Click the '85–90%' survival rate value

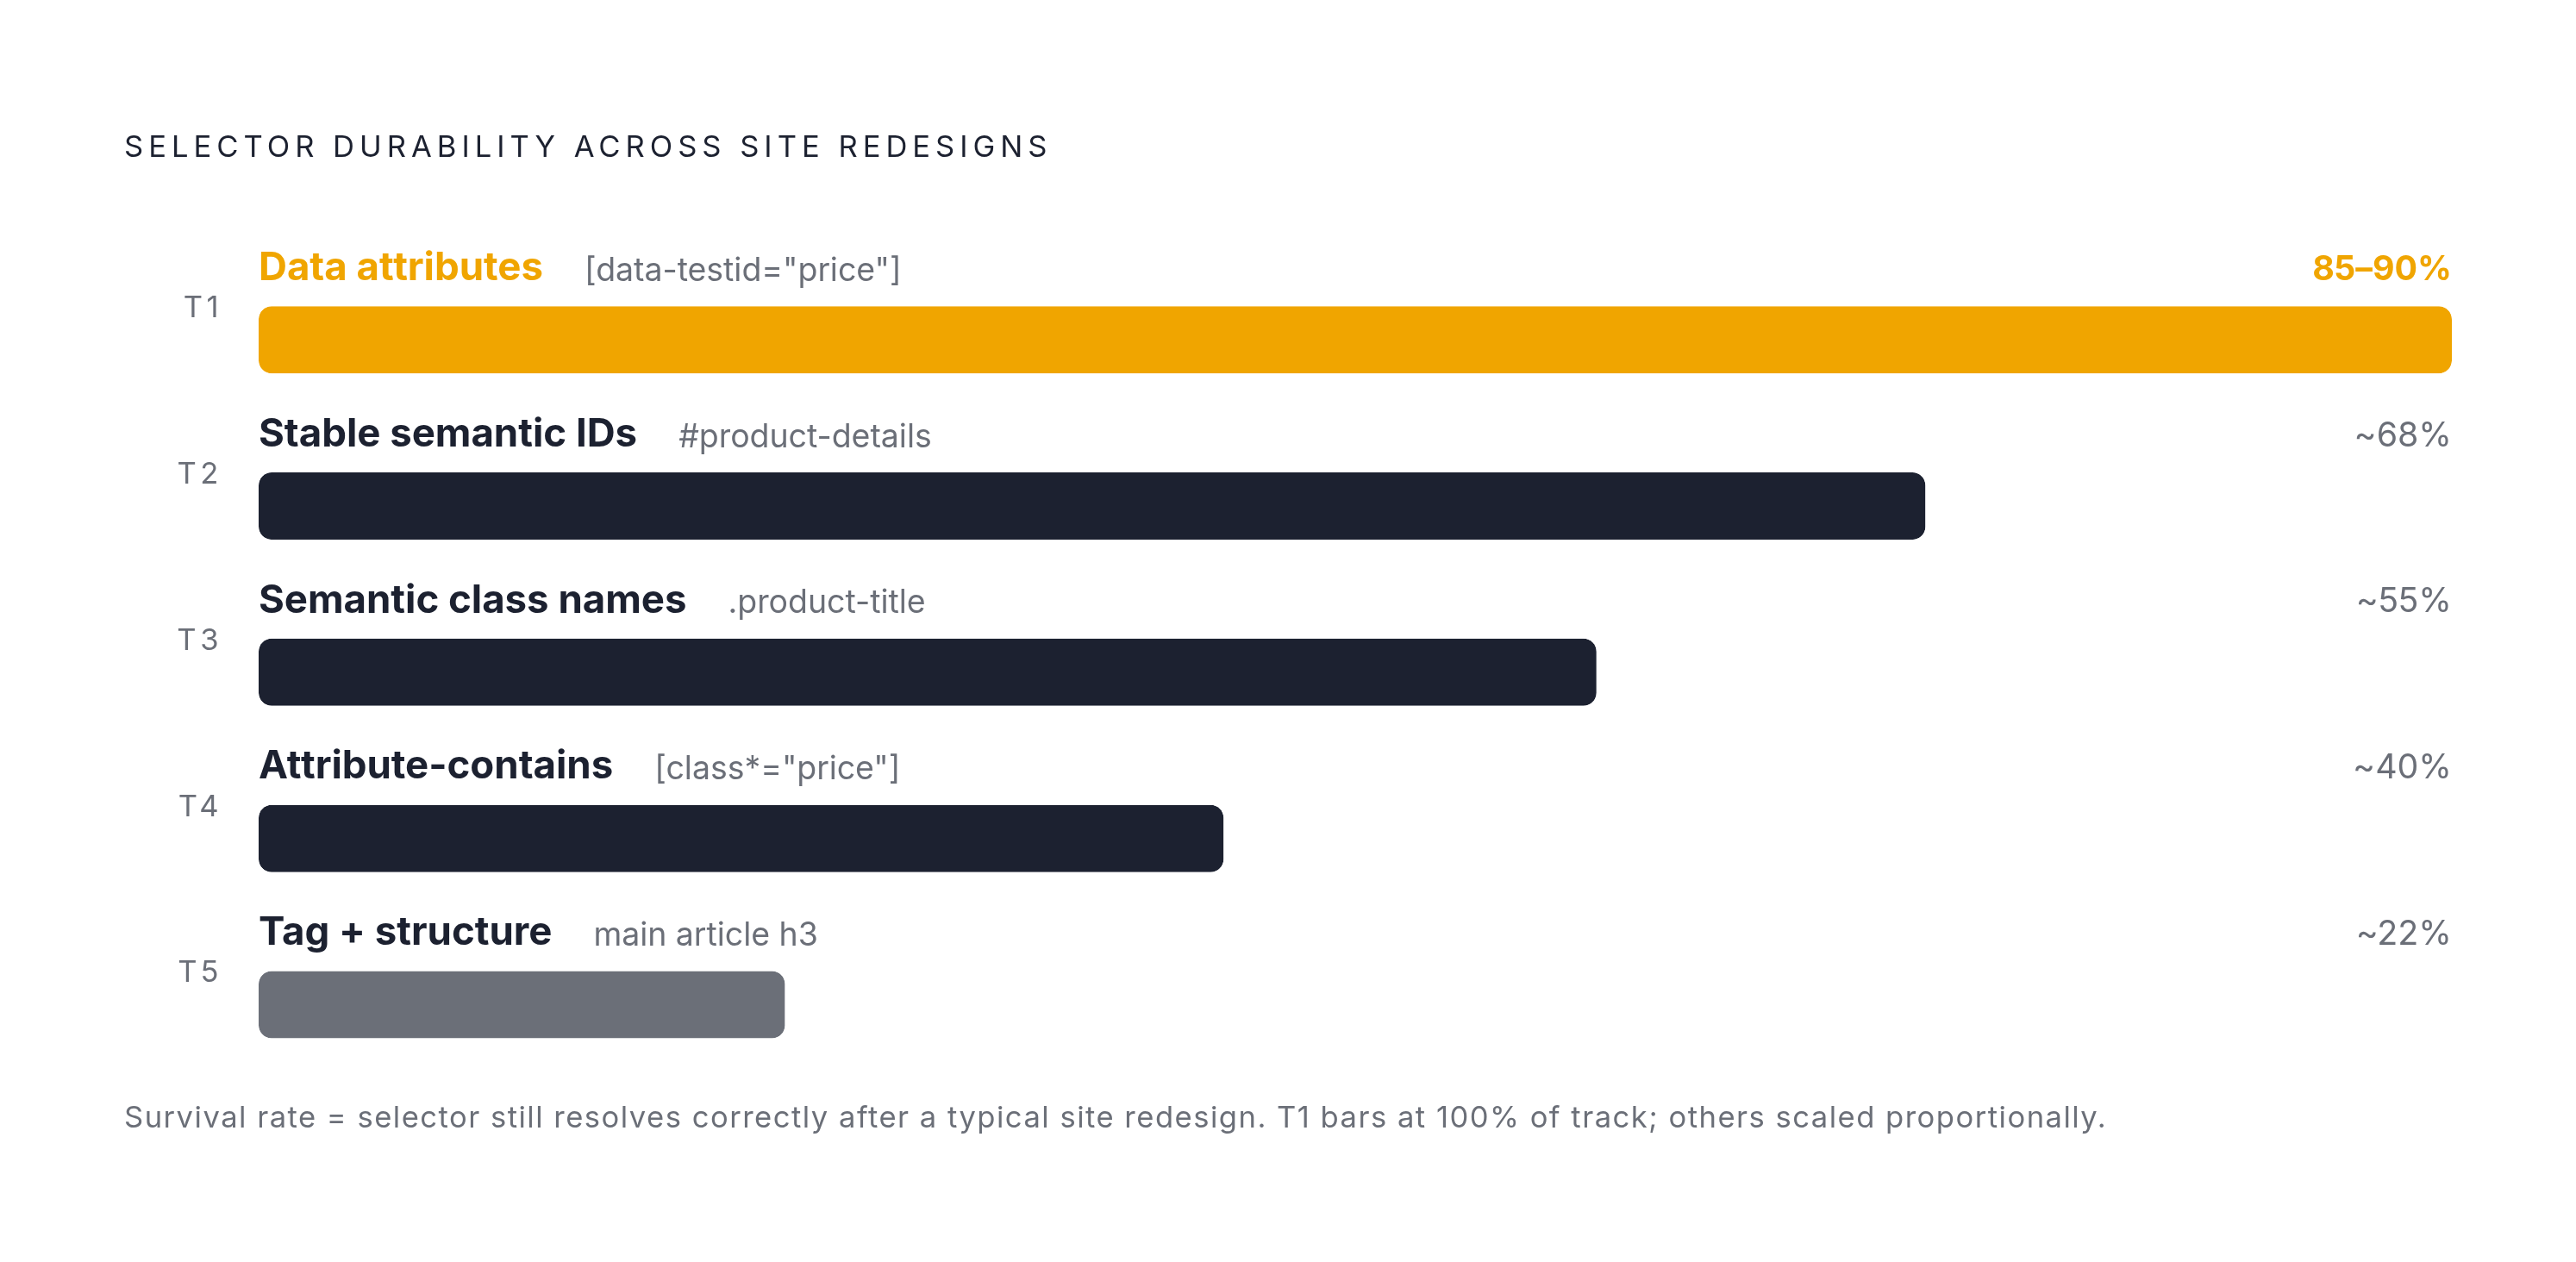2380,268
